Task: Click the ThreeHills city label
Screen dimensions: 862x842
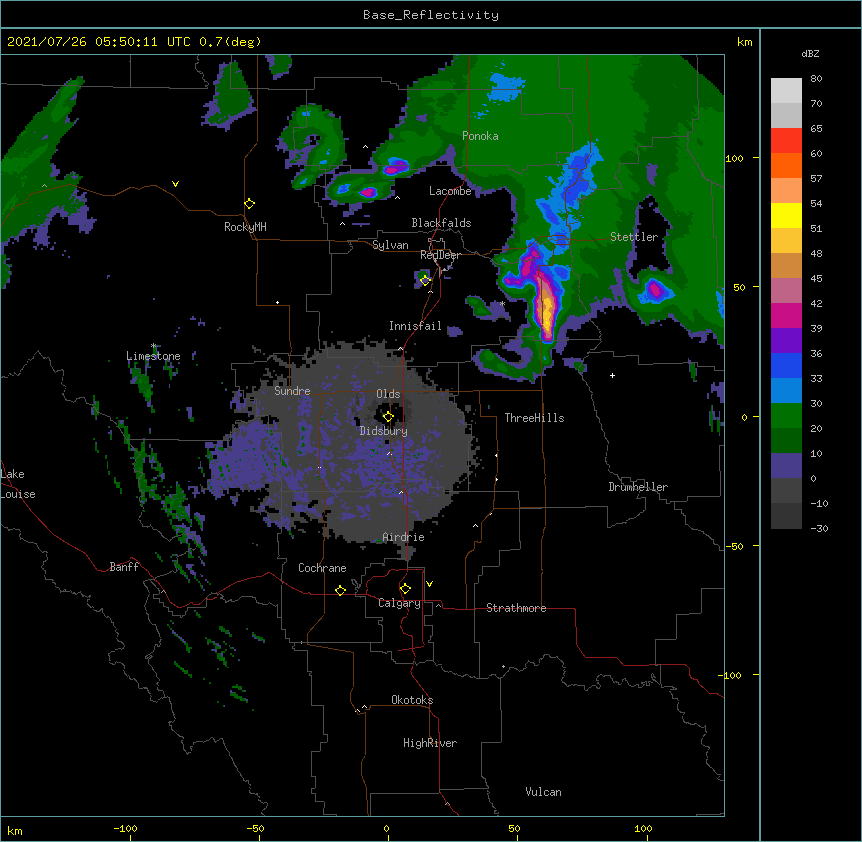Action: [534, 418]
